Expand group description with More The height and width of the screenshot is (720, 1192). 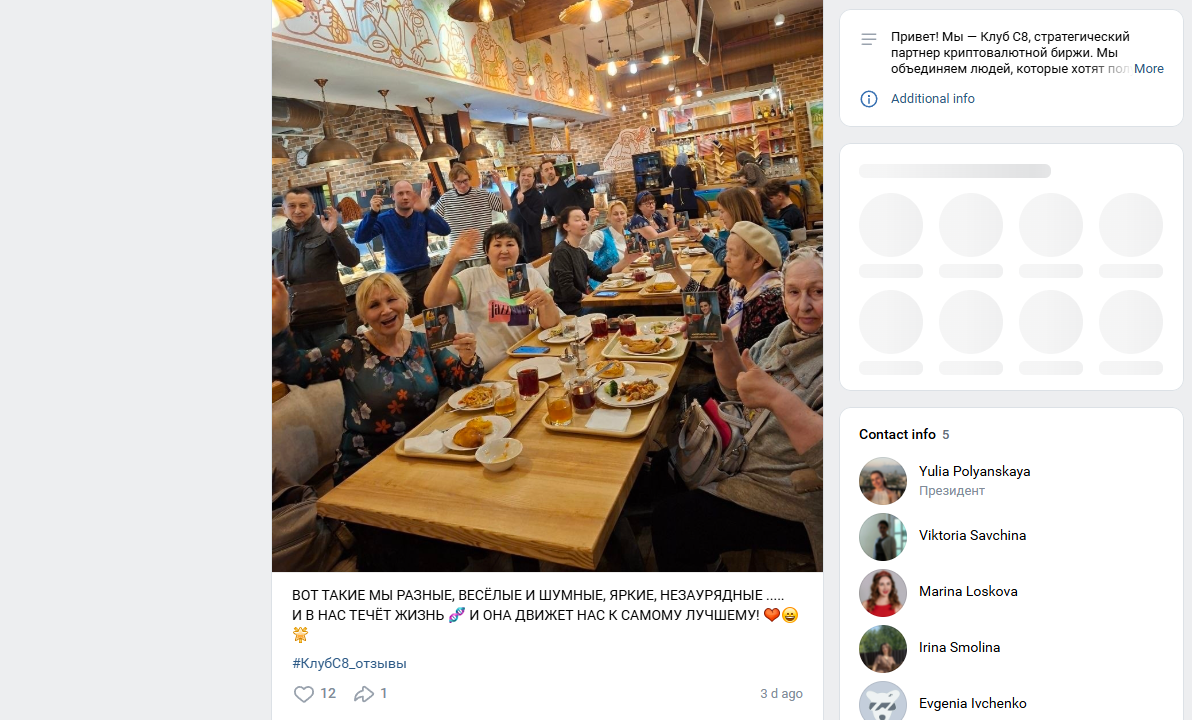(x=1148, y=68)
